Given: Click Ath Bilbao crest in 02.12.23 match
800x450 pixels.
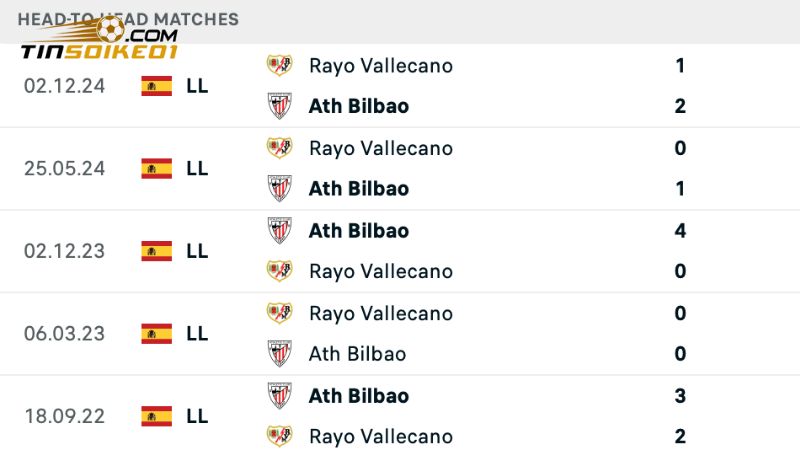Looking at the screenshot, I should click(x=279, y=230).
